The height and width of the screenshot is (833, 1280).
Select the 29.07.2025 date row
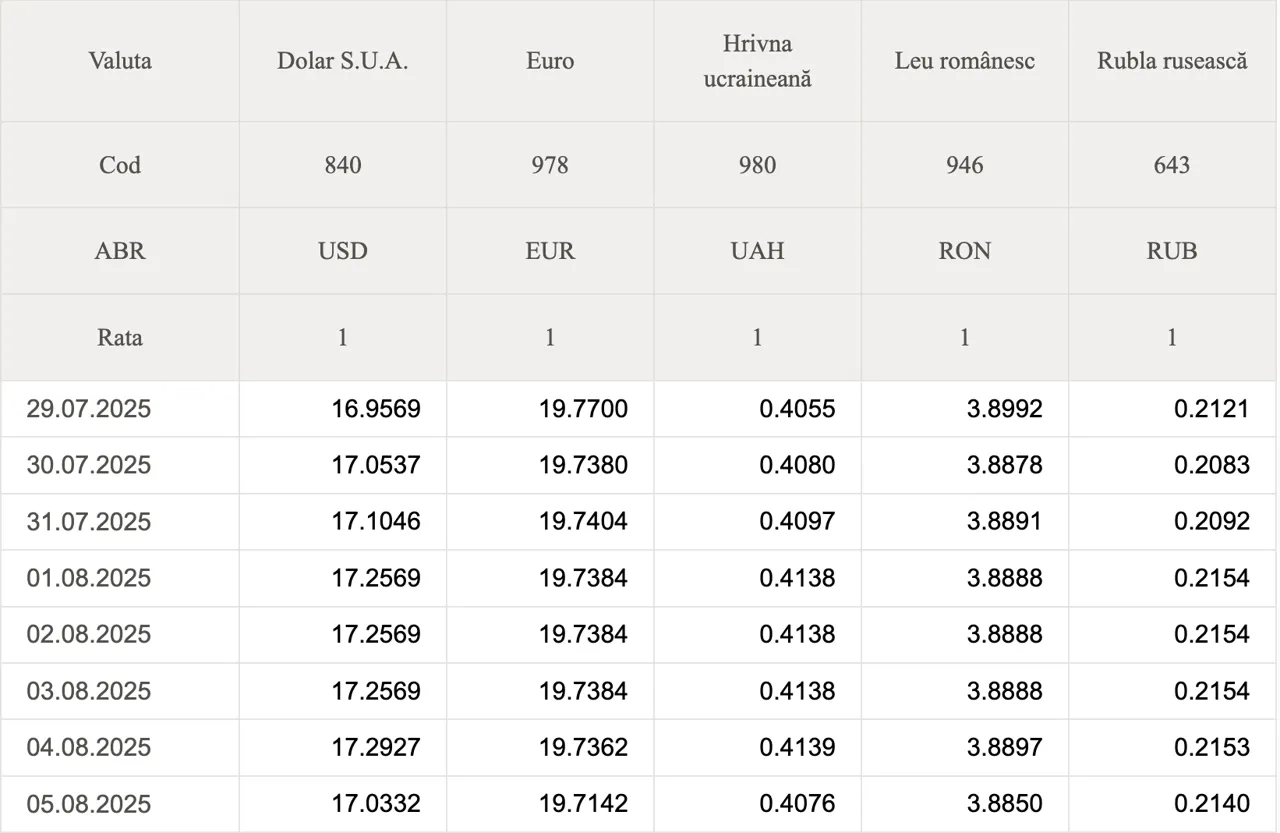click(640, 409)
